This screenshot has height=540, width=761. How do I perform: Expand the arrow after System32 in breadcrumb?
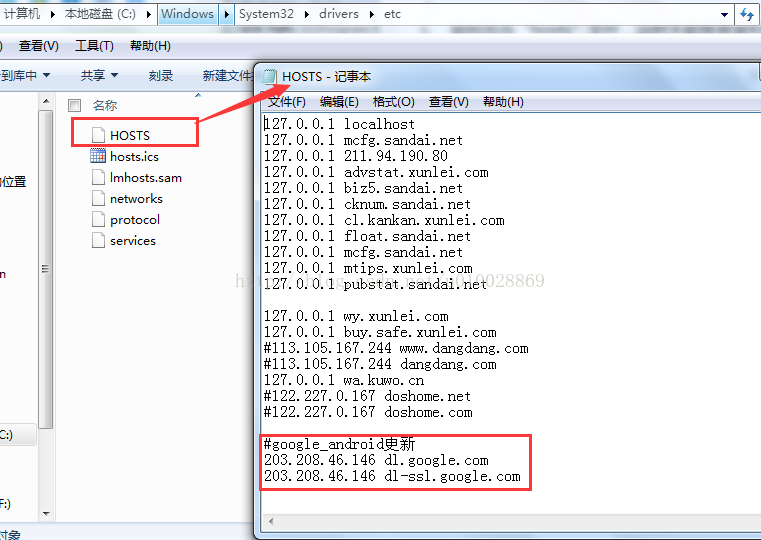(x=307, y=14)
